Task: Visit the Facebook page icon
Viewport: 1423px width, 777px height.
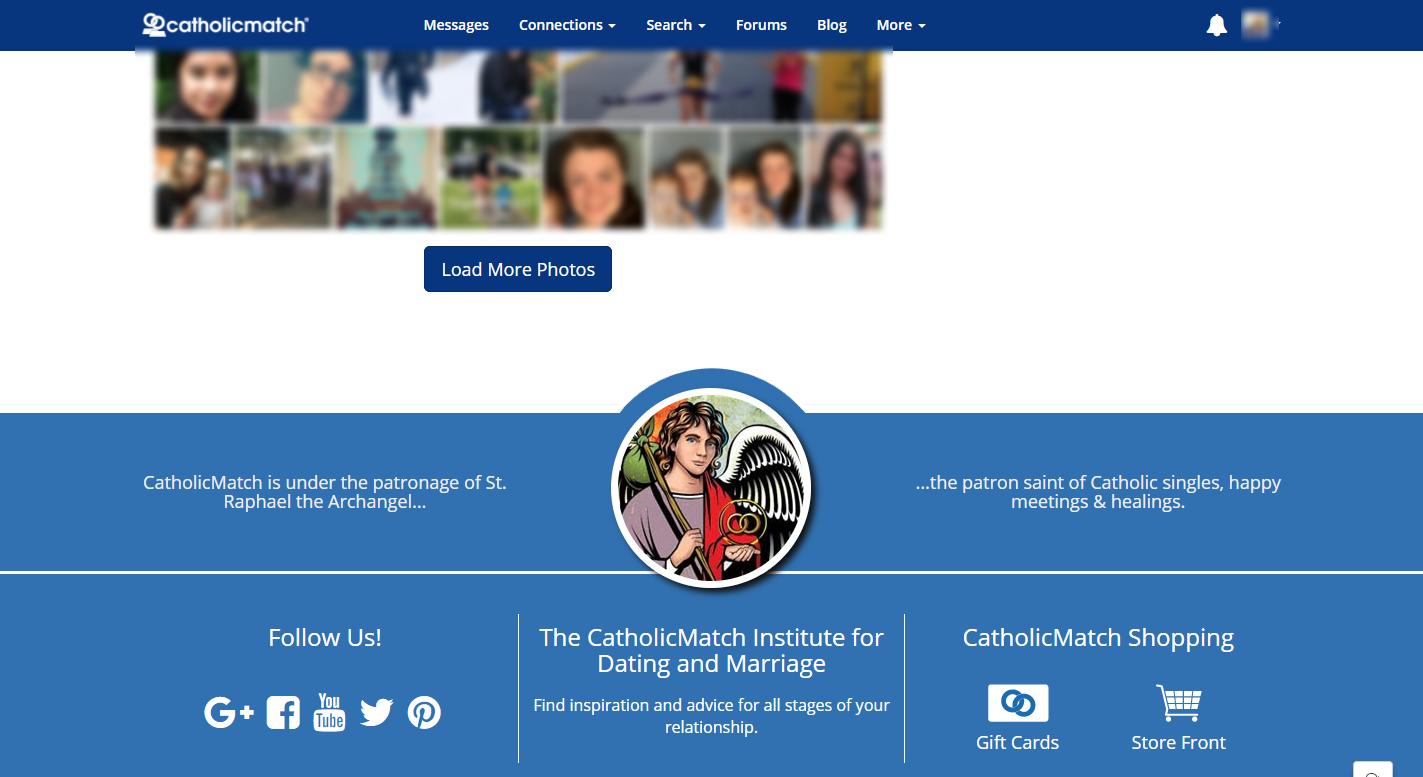Action: pos(283,712)
